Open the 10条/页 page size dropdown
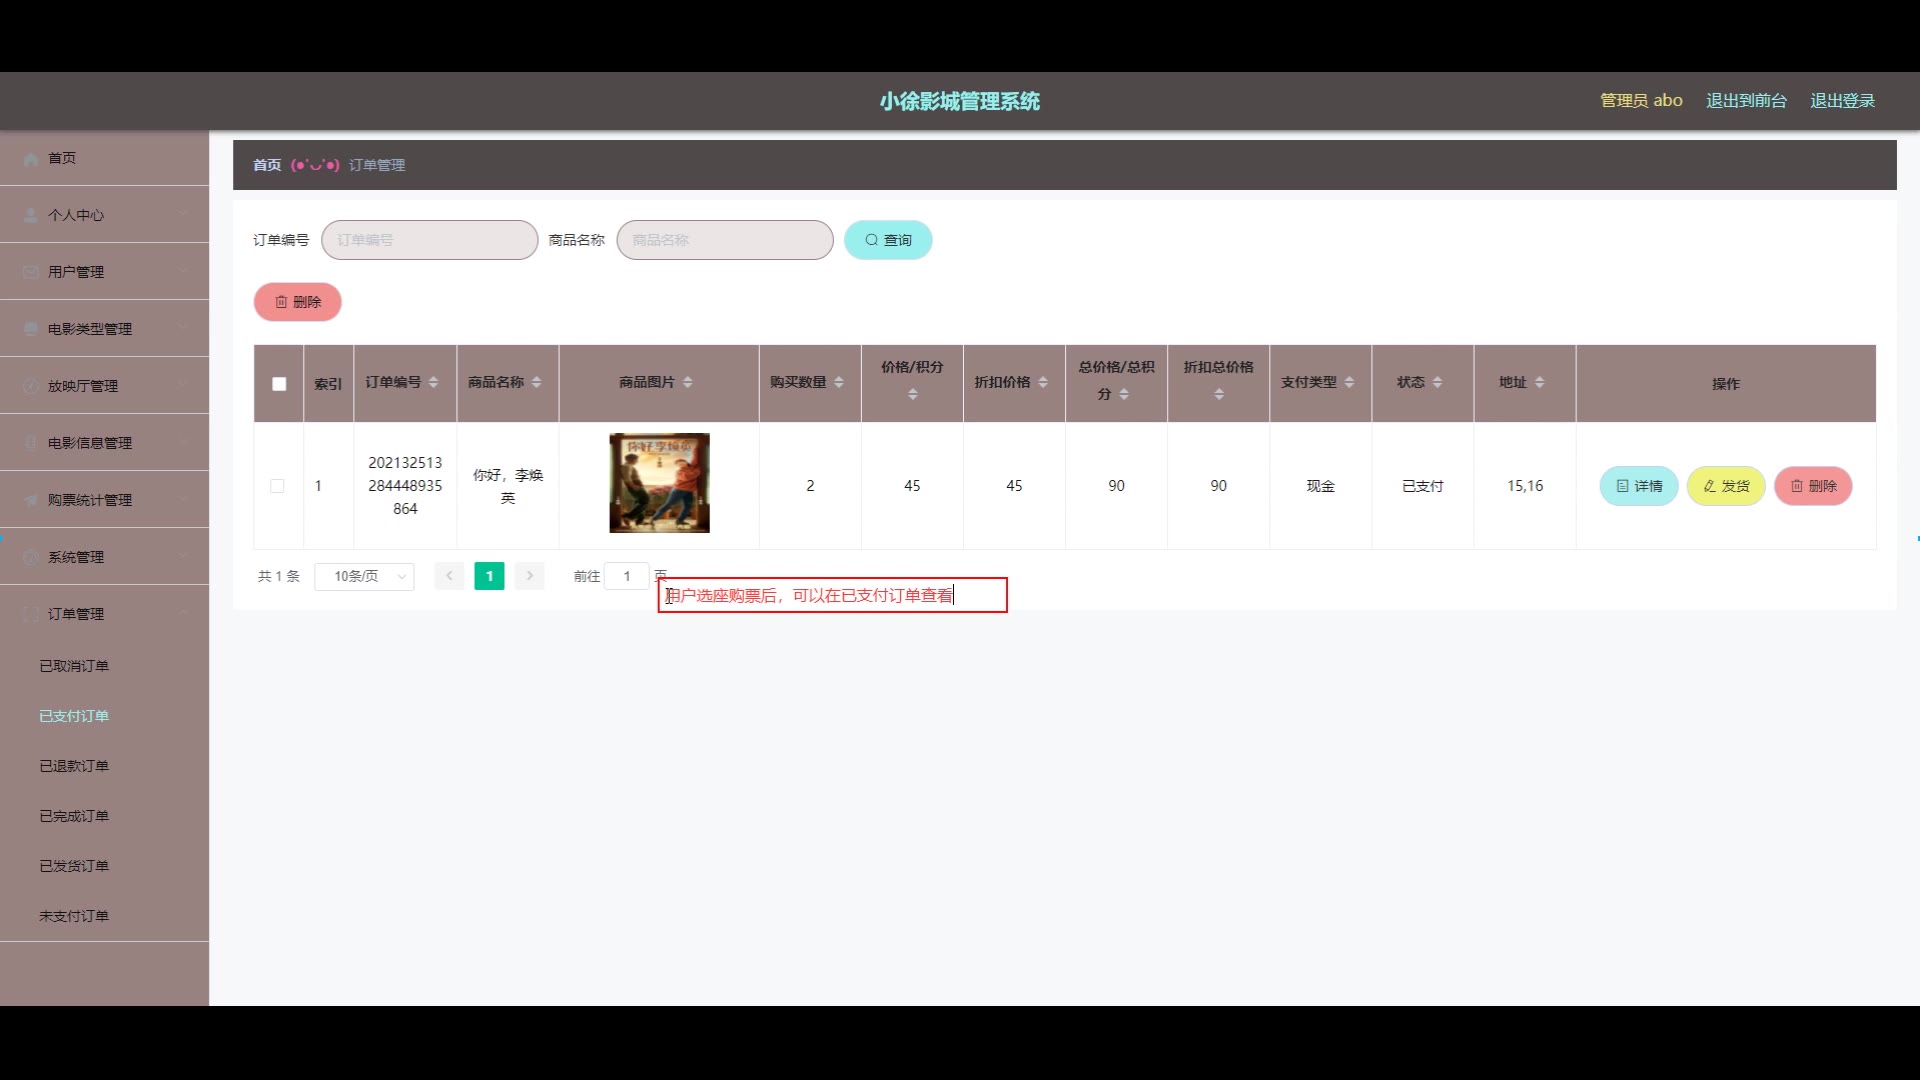The width and height of the screenshot is (1920, 1080). [x=364, y=576]
